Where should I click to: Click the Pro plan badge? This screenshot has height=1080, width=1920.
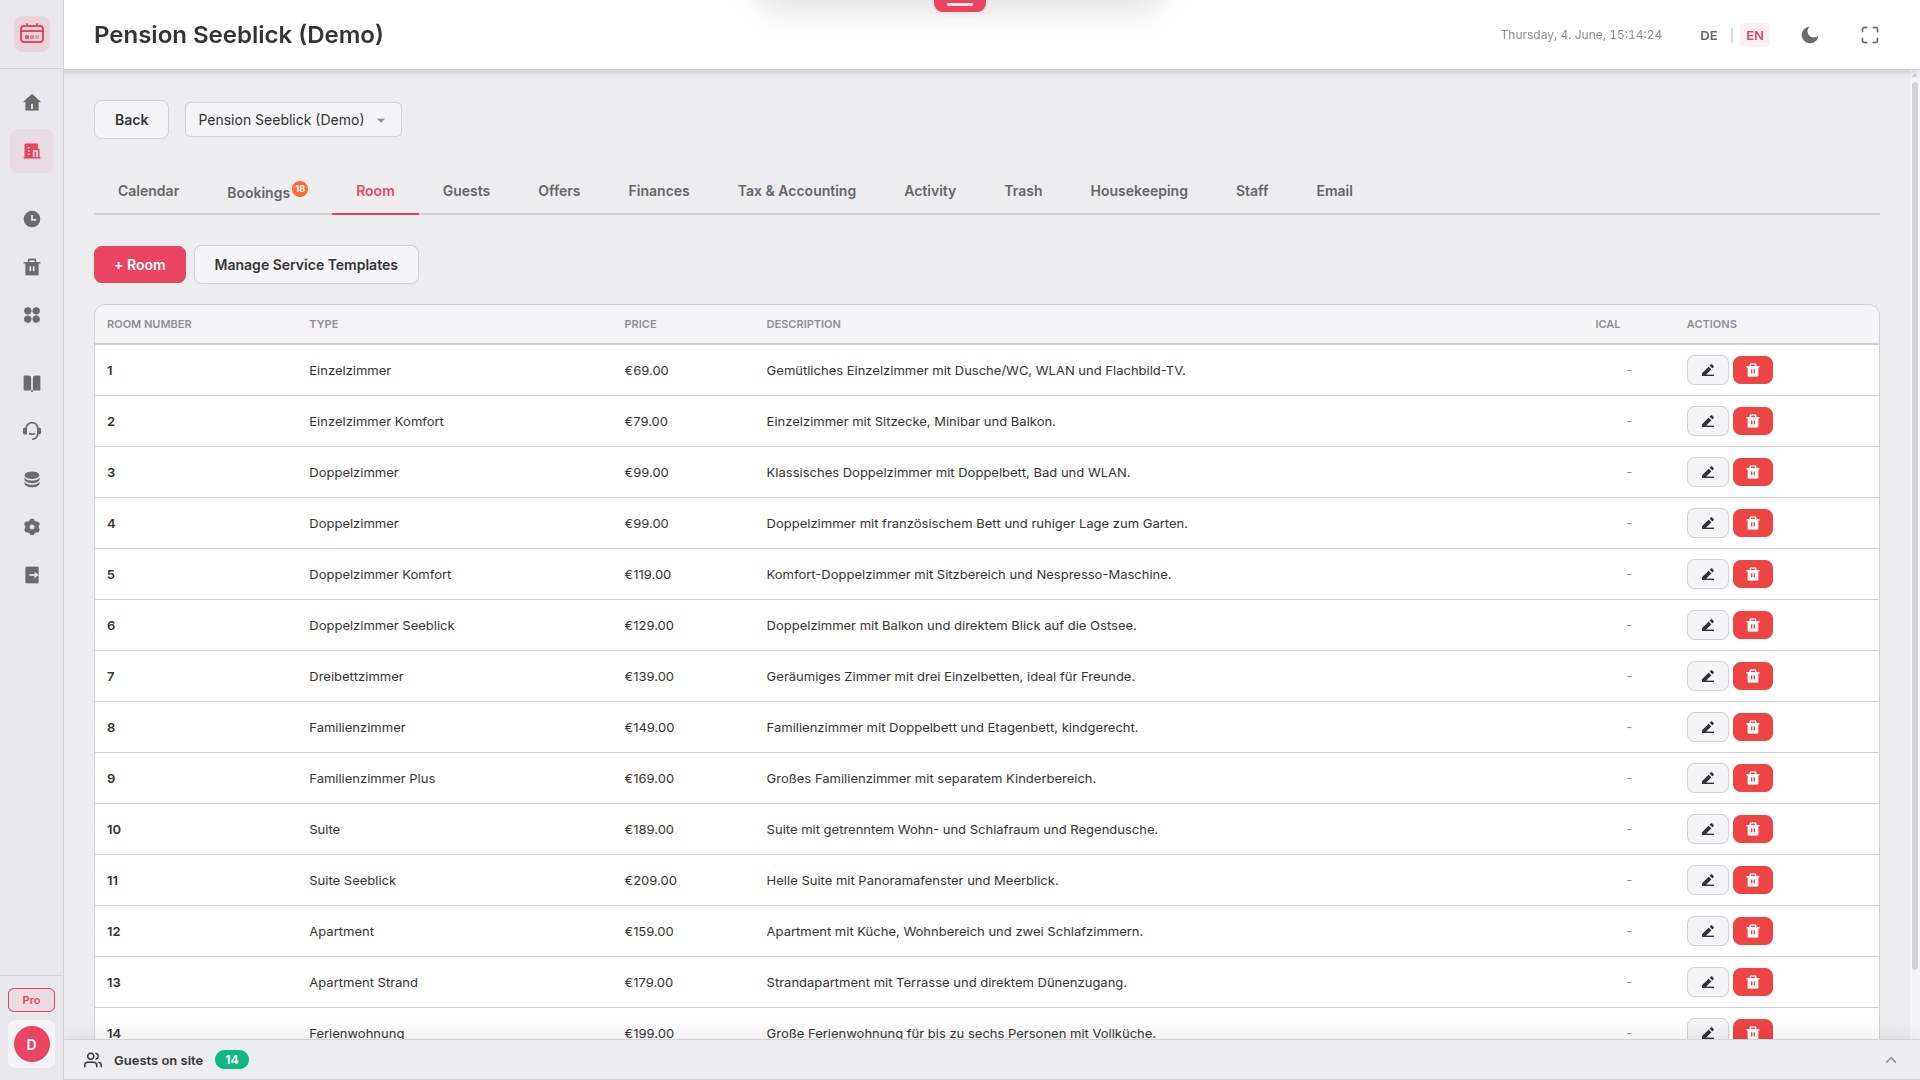click(32, 1000)
